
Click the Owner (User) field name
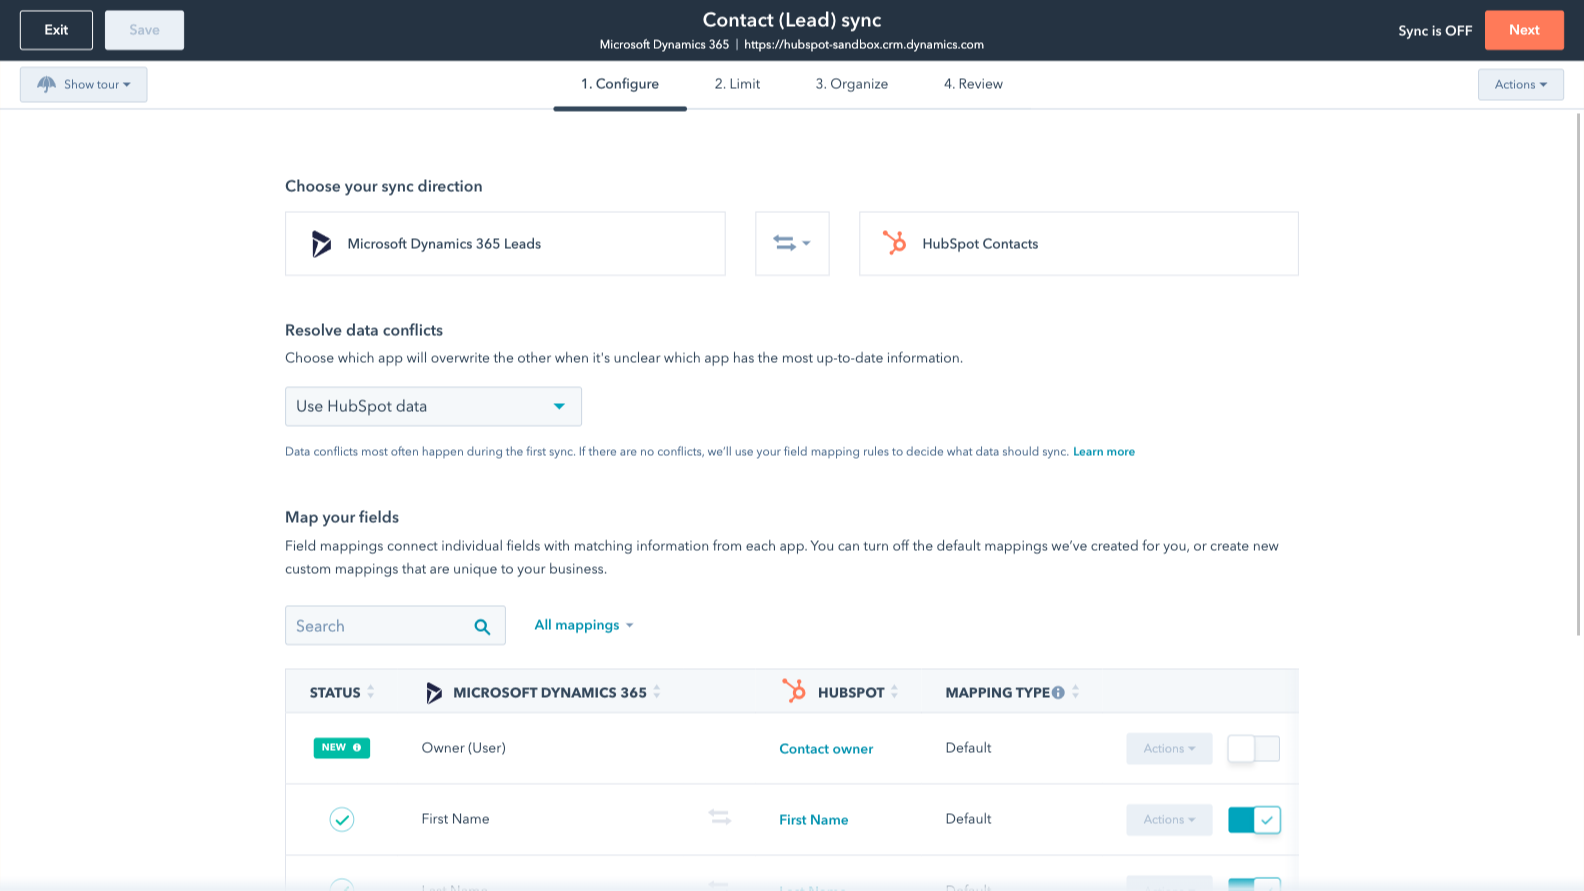click(463, 748)
